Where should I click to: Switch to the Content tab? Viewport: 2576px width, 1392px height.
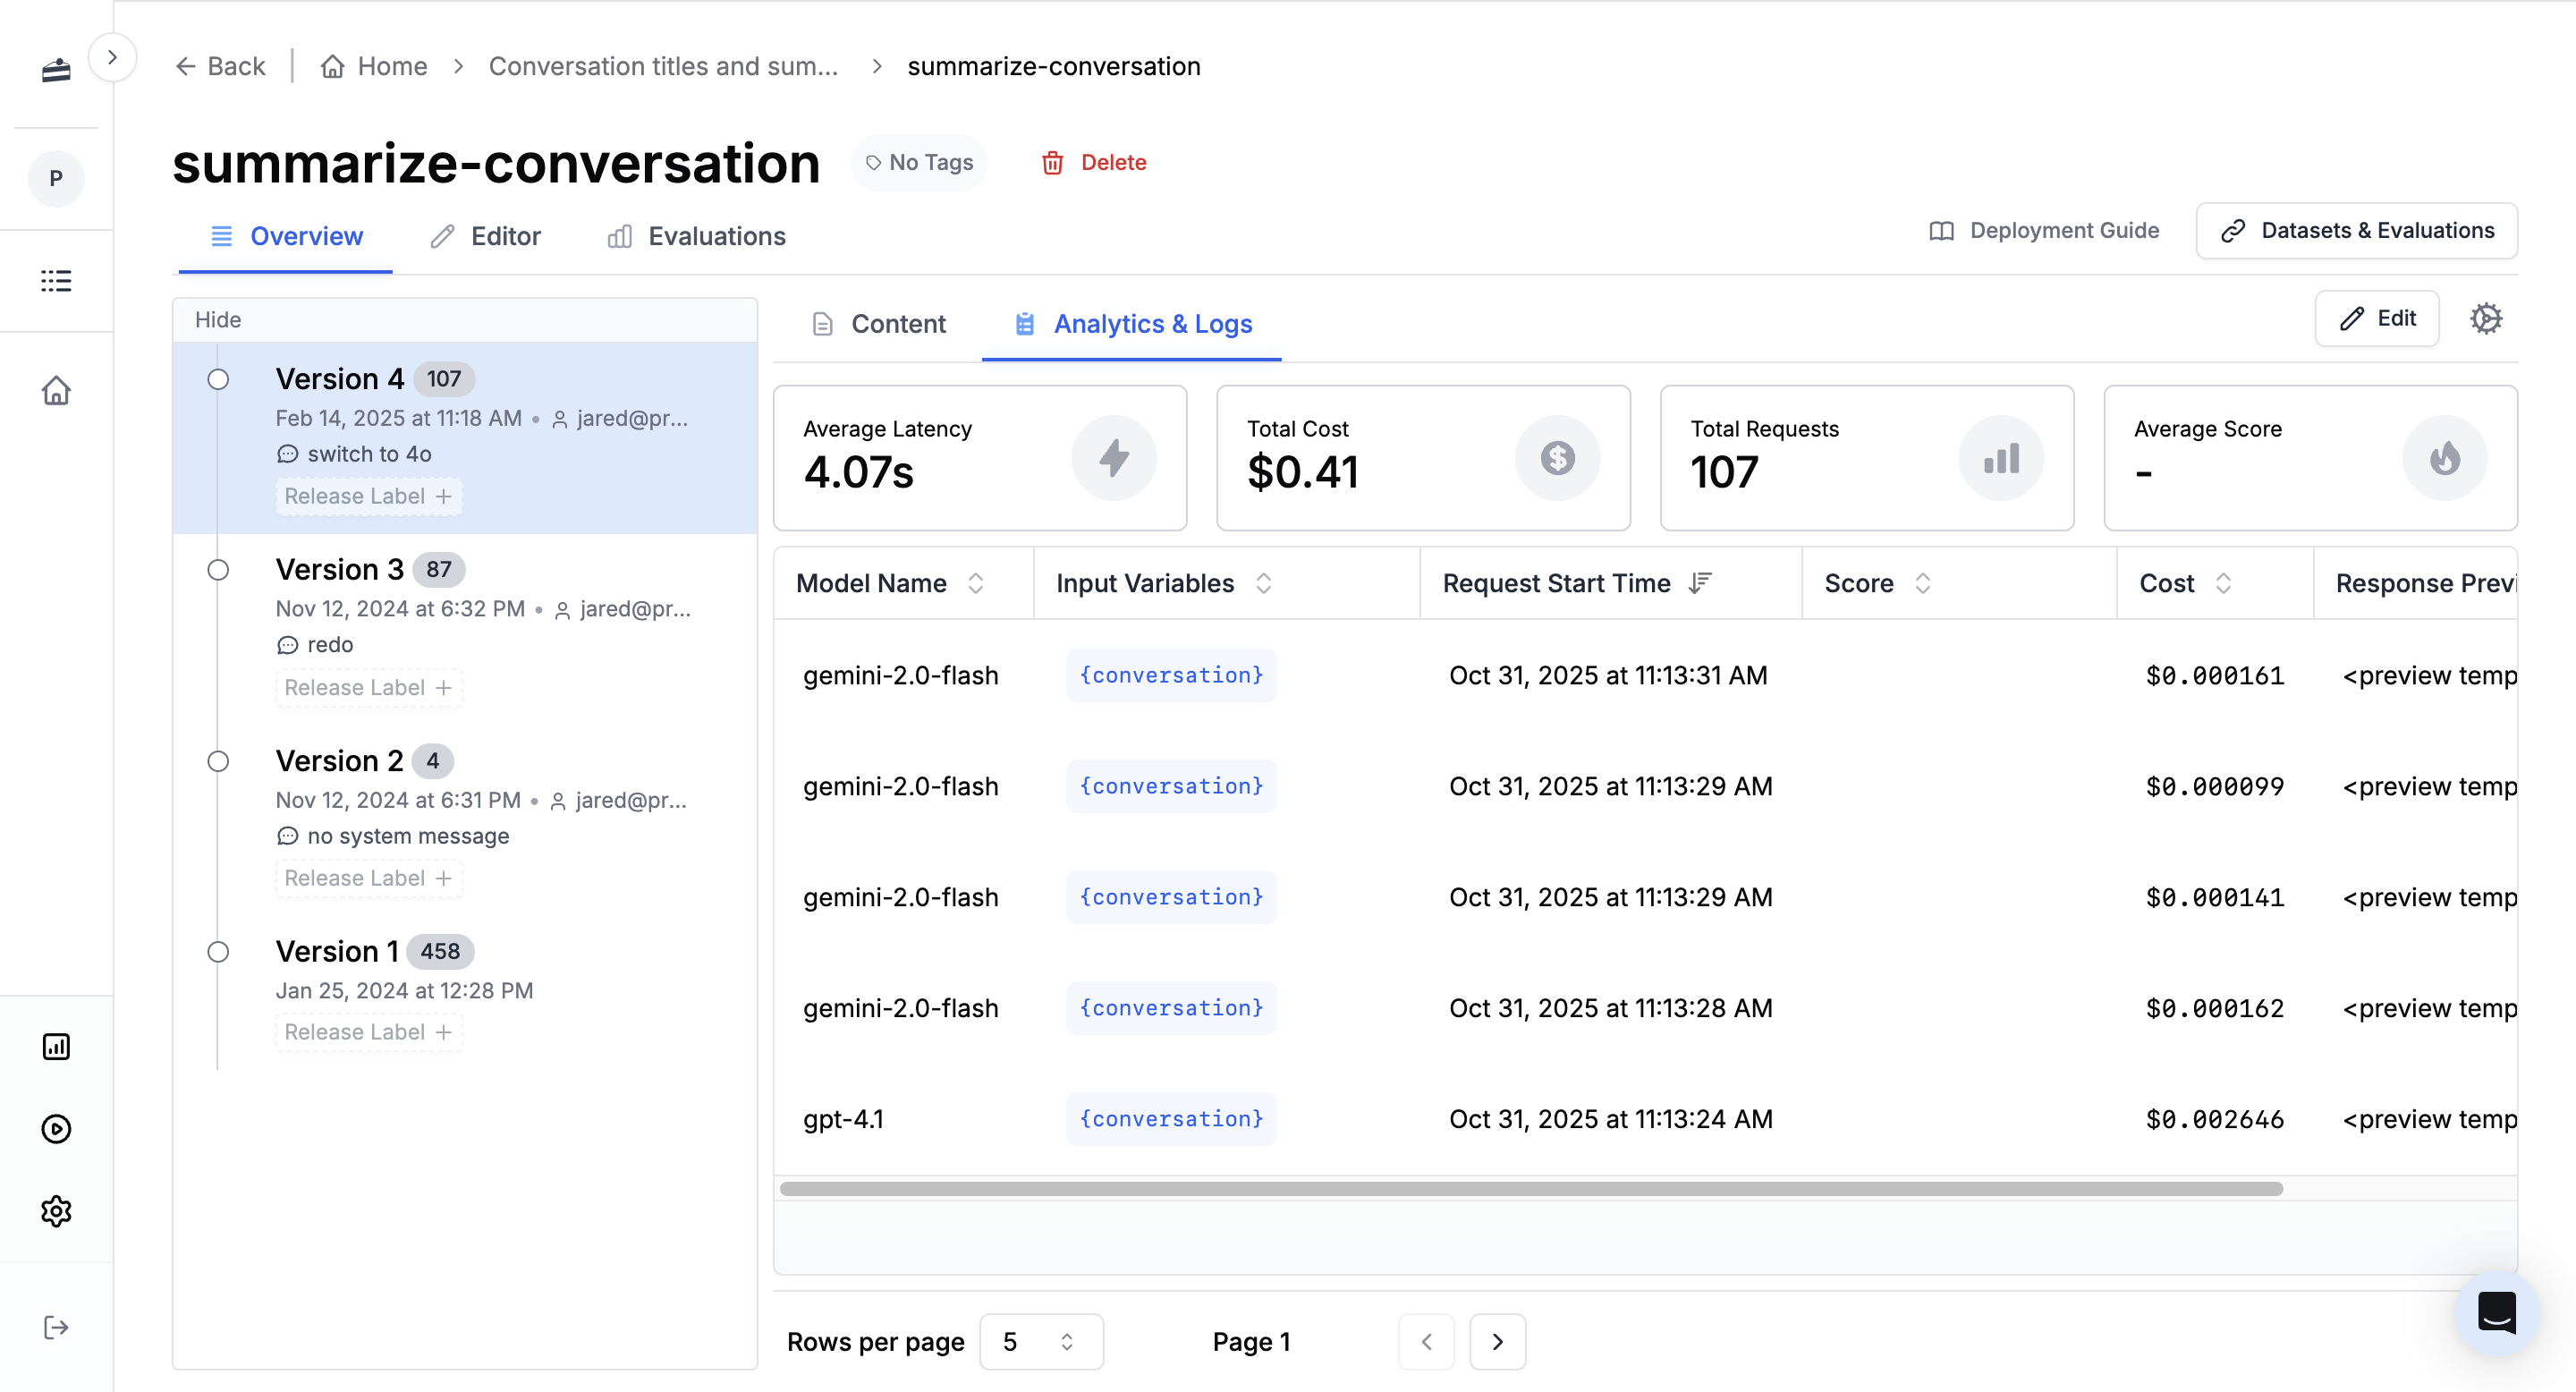(x=878, y=324)
